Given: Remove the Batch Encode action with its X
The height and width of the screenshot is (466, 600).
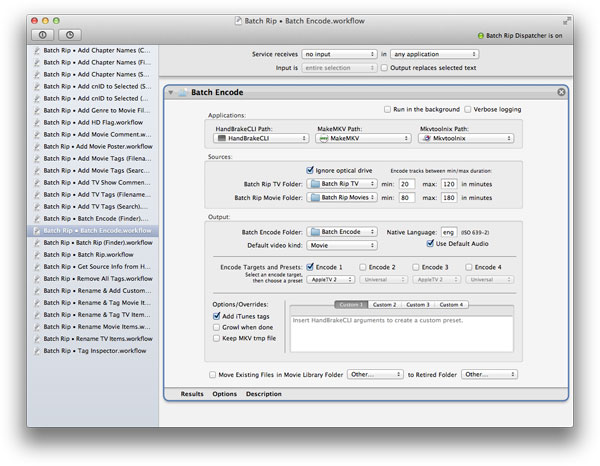Looking at the screenshot, I should coord(561,92).
